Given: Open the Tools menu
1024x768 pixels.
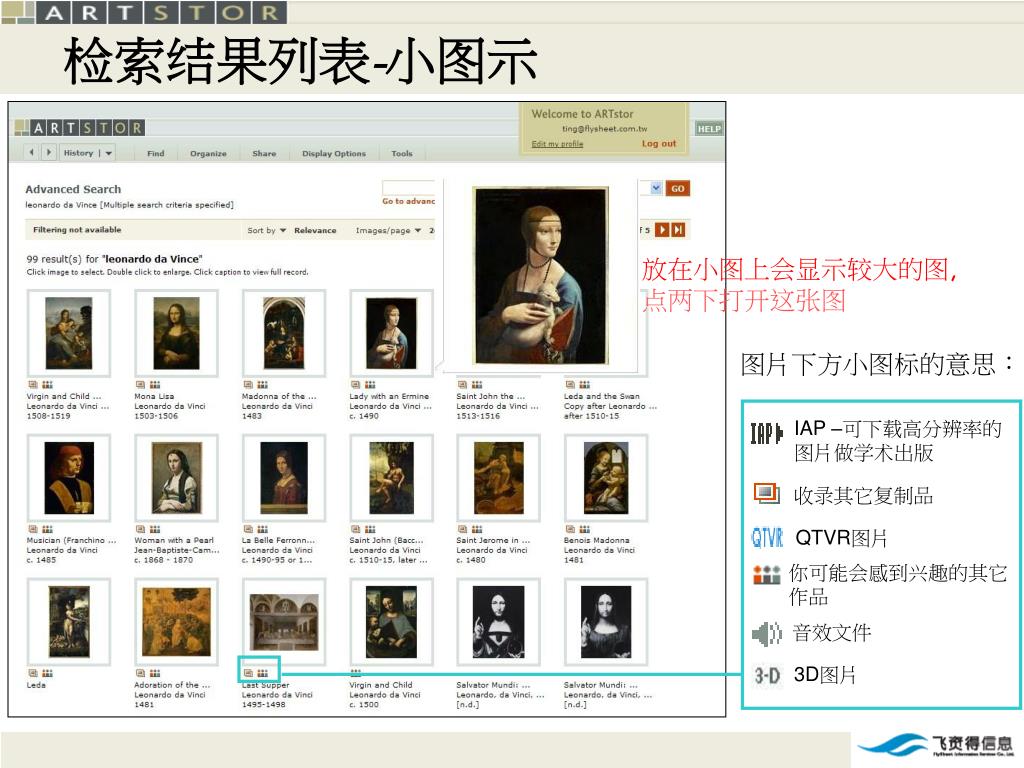Looking at the screenshot, I should click(x=402, y=153).
